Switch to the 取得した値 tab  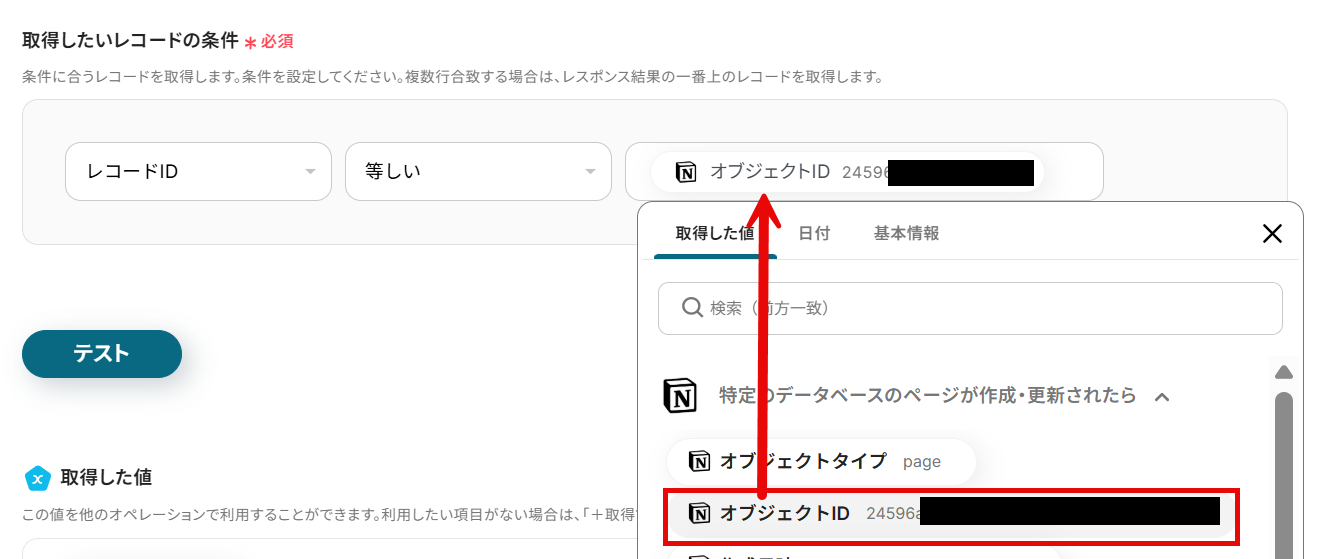pyautogui.click(x=715, y=234)
